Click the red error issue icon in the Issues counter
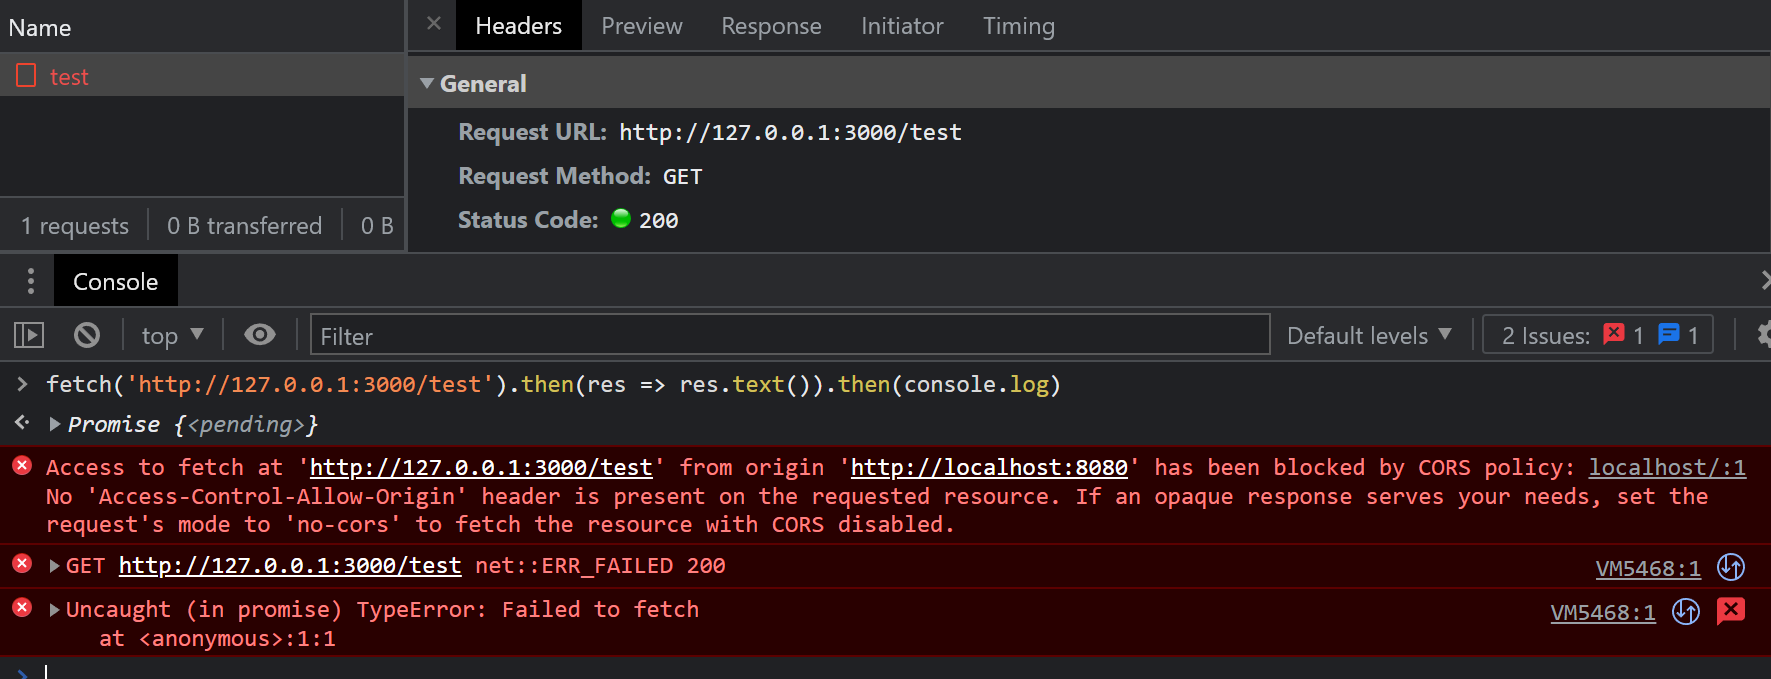The width and height of the screenshot is (1771, 679). 1613,335
